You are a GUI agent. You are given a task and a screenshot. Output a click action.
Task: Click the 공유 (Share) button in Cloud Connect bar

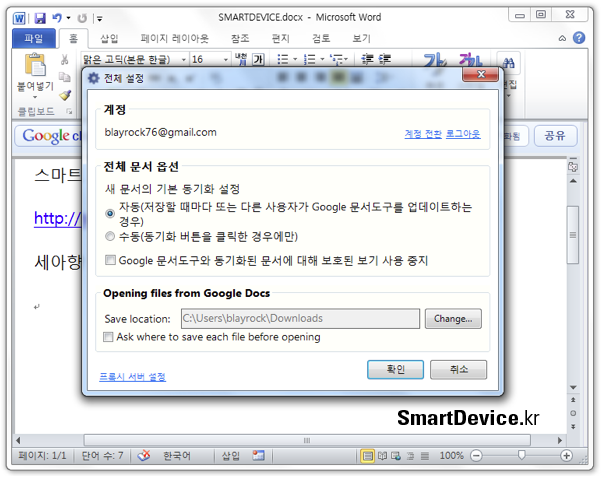[x=555, y=136]
